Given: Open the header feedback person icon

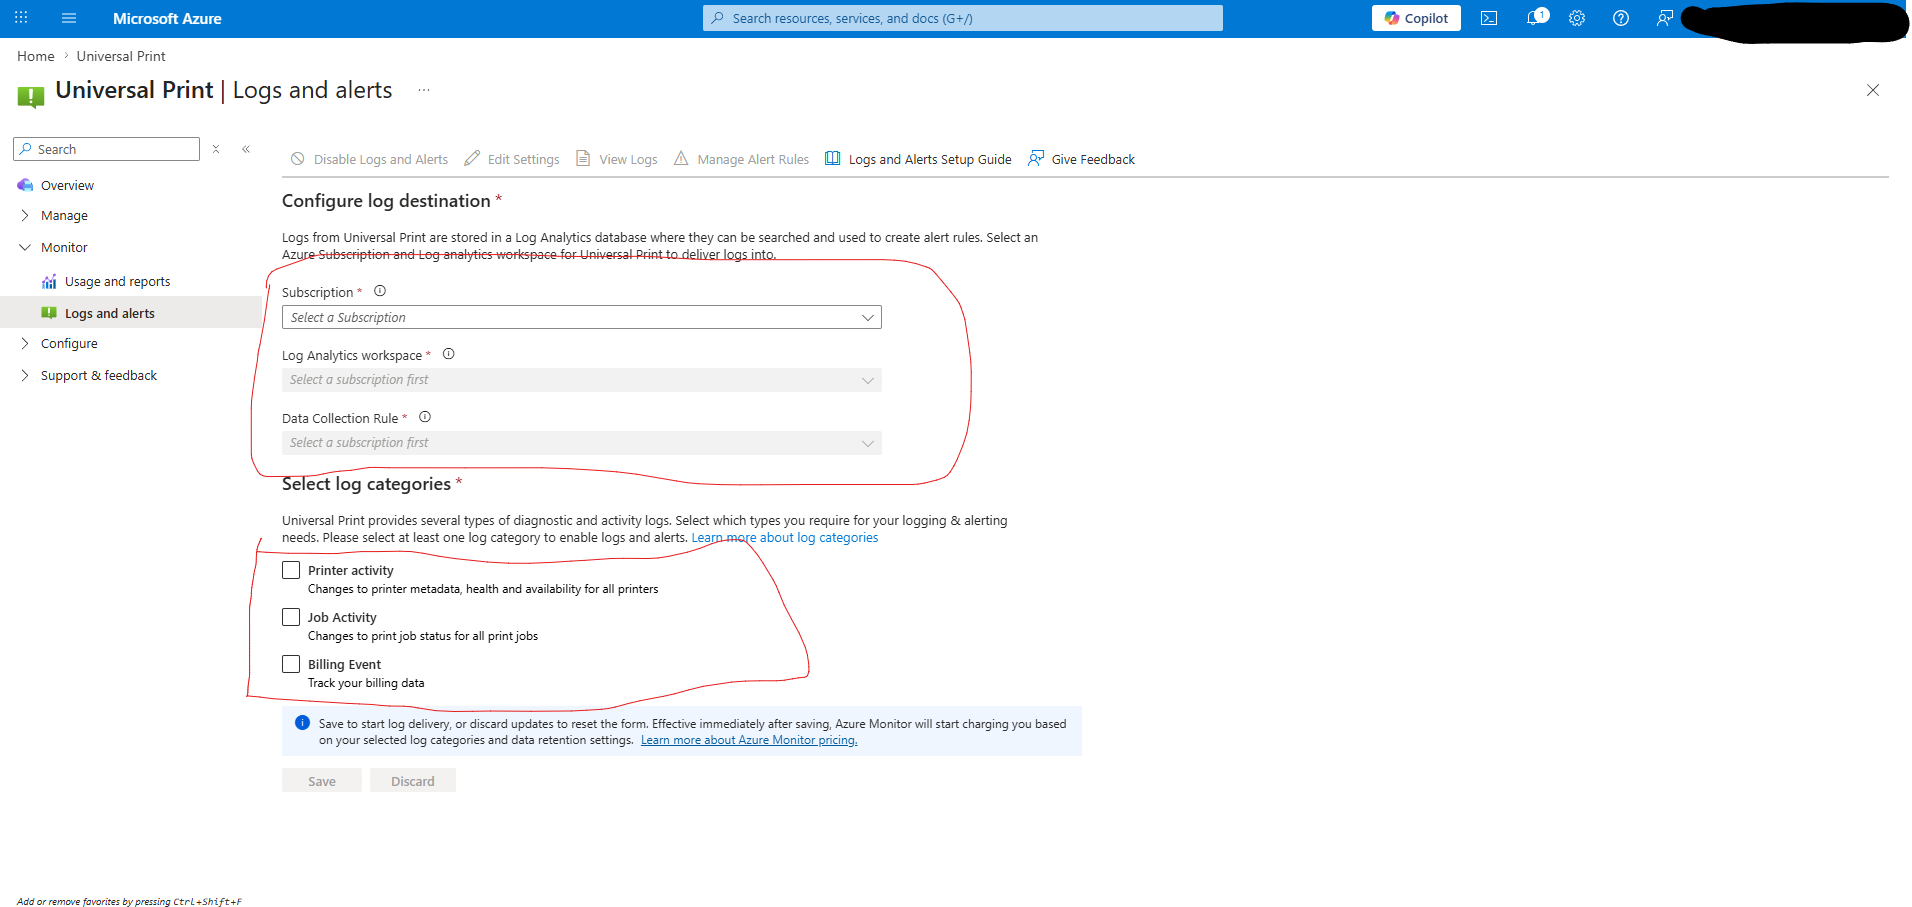Looking at the screenshot, I should coord(1665,18).
